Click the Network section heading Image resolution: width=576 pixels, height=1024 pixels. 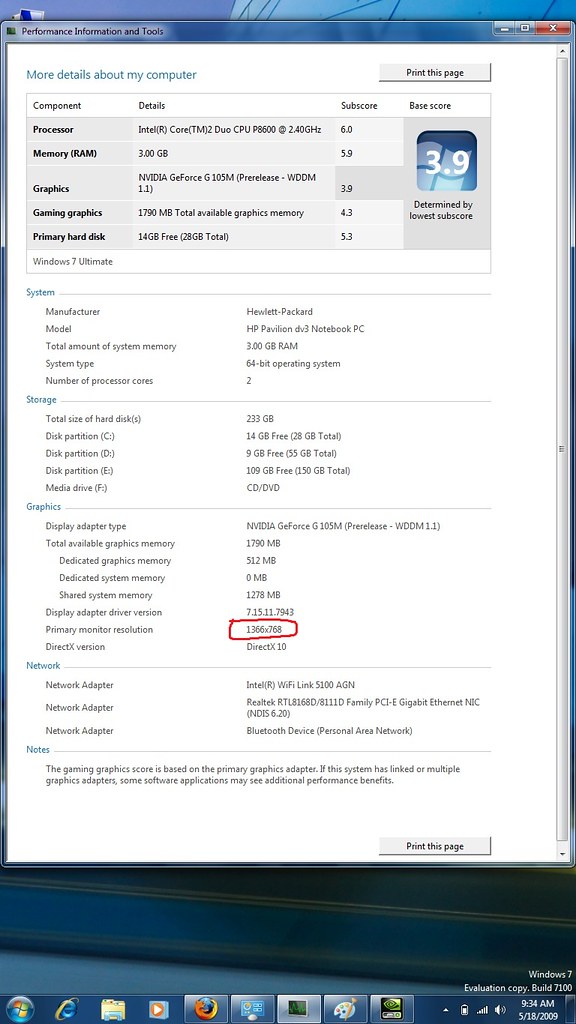[x=43, y=665]
